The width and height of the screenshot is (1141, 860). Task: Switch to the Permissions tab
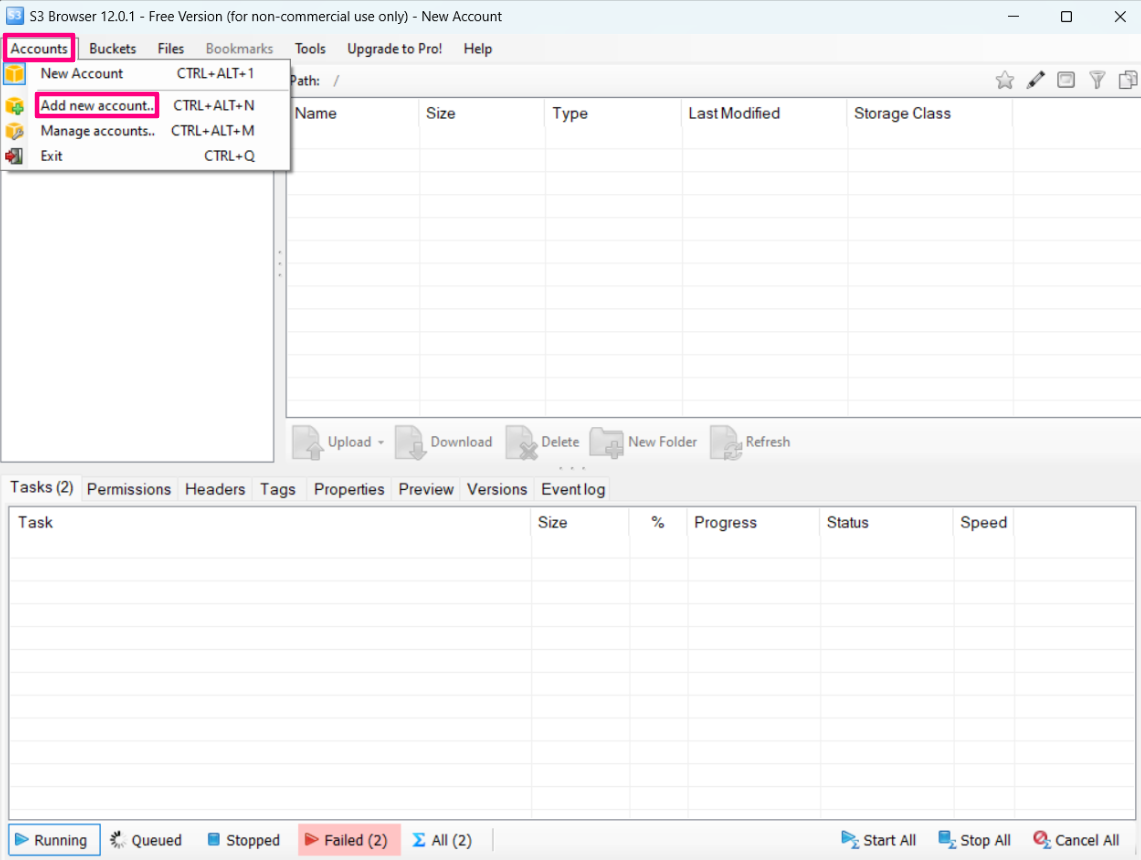pyautogui.click(x=129, y=489)
